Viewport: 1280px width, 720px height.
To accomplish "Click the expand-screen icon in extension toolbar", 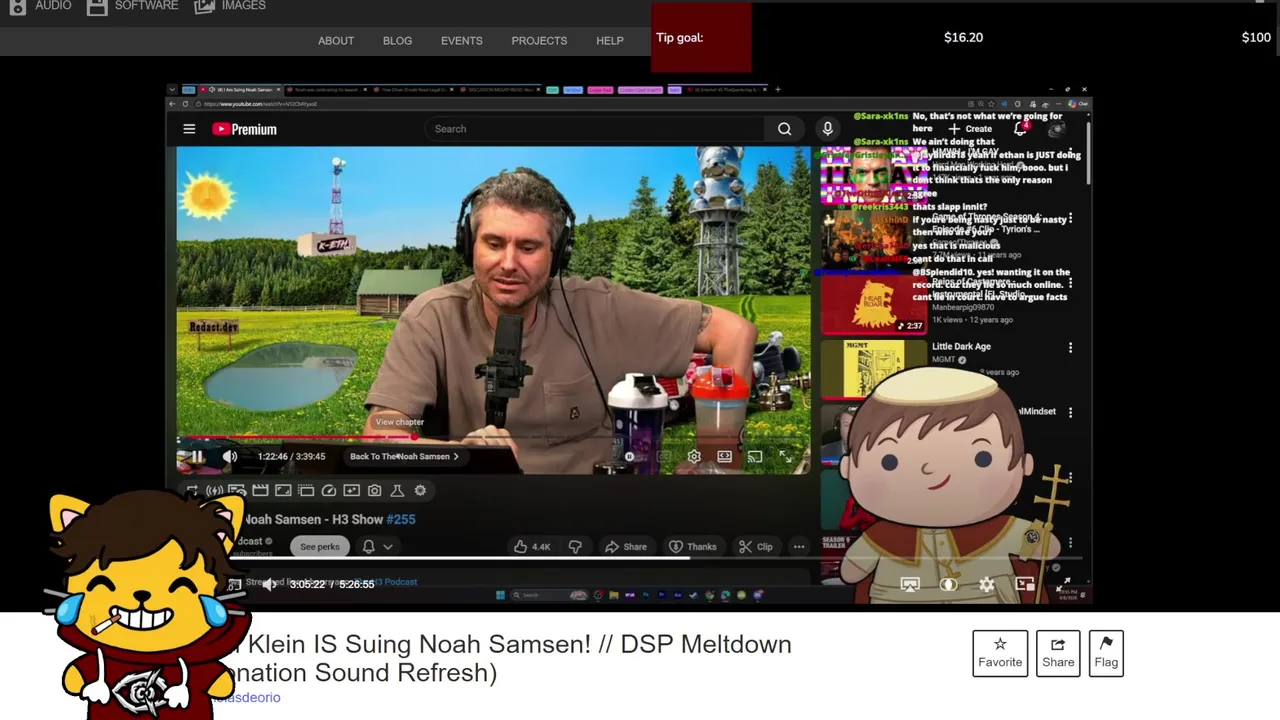I will coord(283,491).
